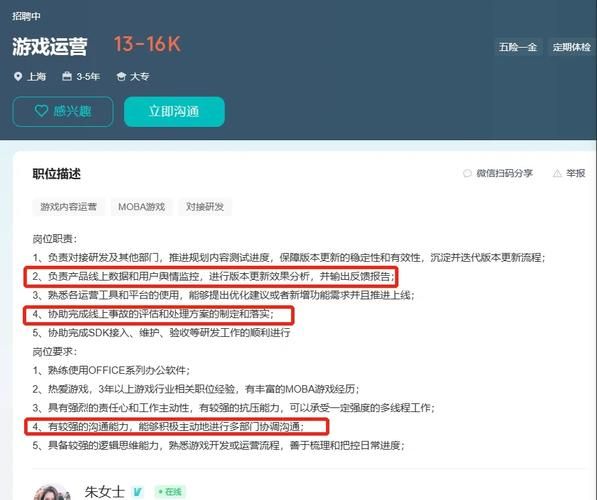Click the WeChat icon beside 微信扫码分享

pos(467,174)
